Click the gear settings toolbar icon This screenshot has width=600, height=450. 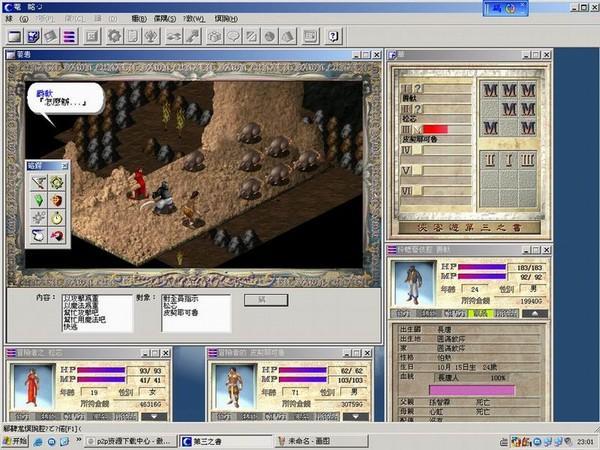(114, 36)
